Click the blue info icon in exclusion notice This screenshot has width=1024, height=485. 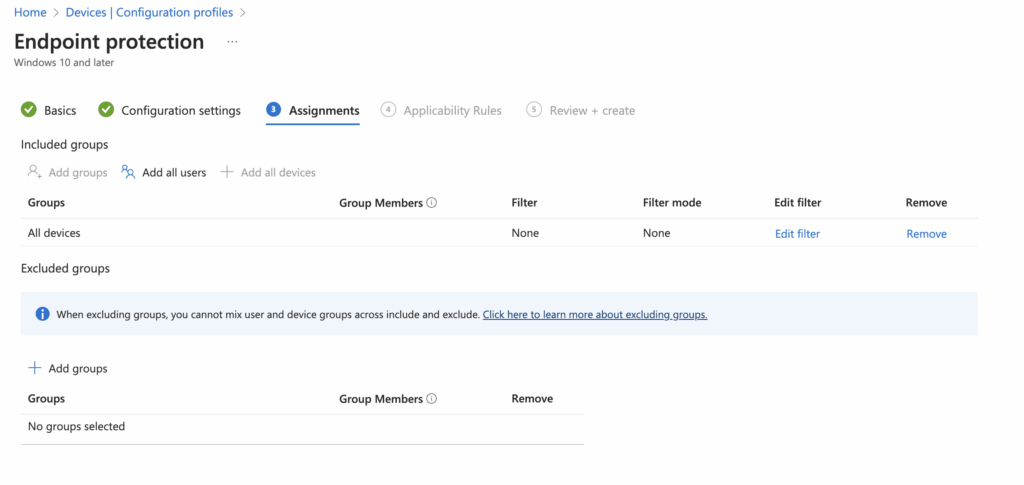tap(43, 314)
